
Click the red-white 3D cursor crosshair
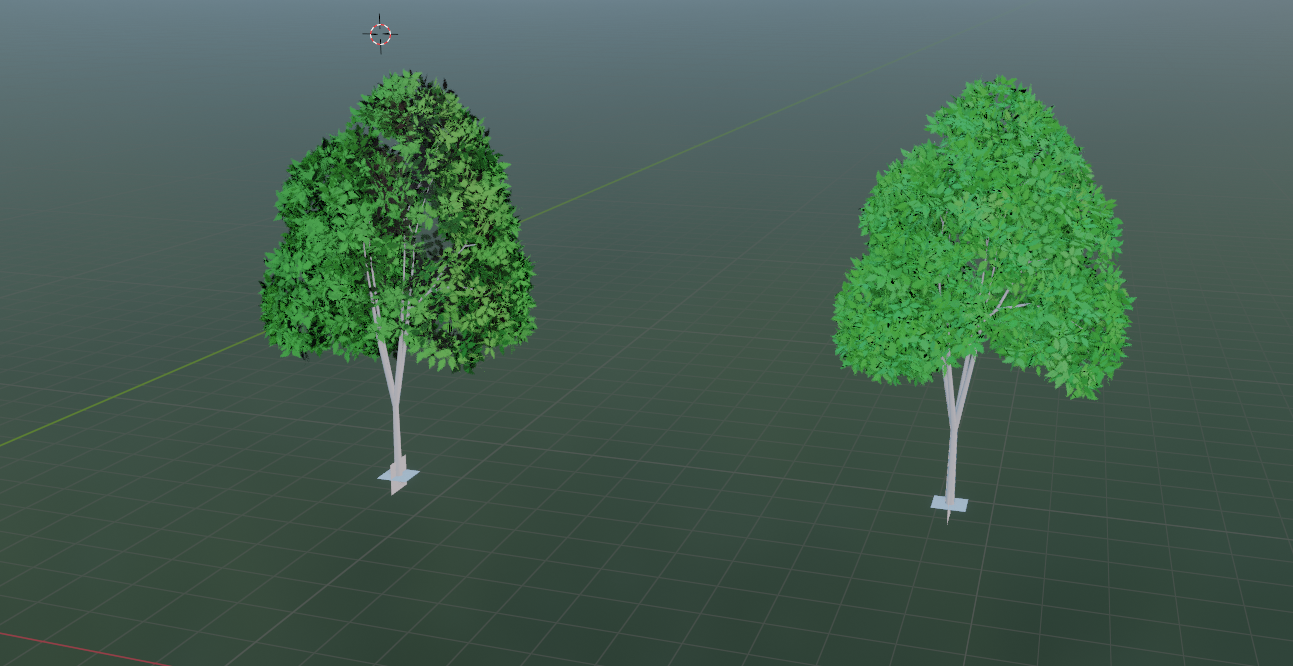pos(380,34)
